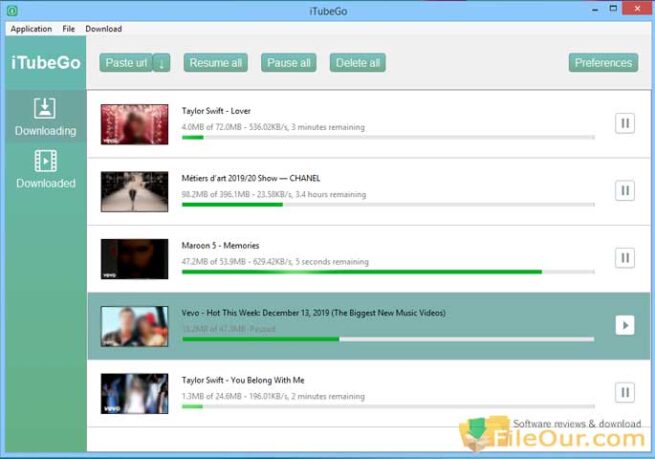
Task: Click Resume all downloads
Action: coord(216,63)
